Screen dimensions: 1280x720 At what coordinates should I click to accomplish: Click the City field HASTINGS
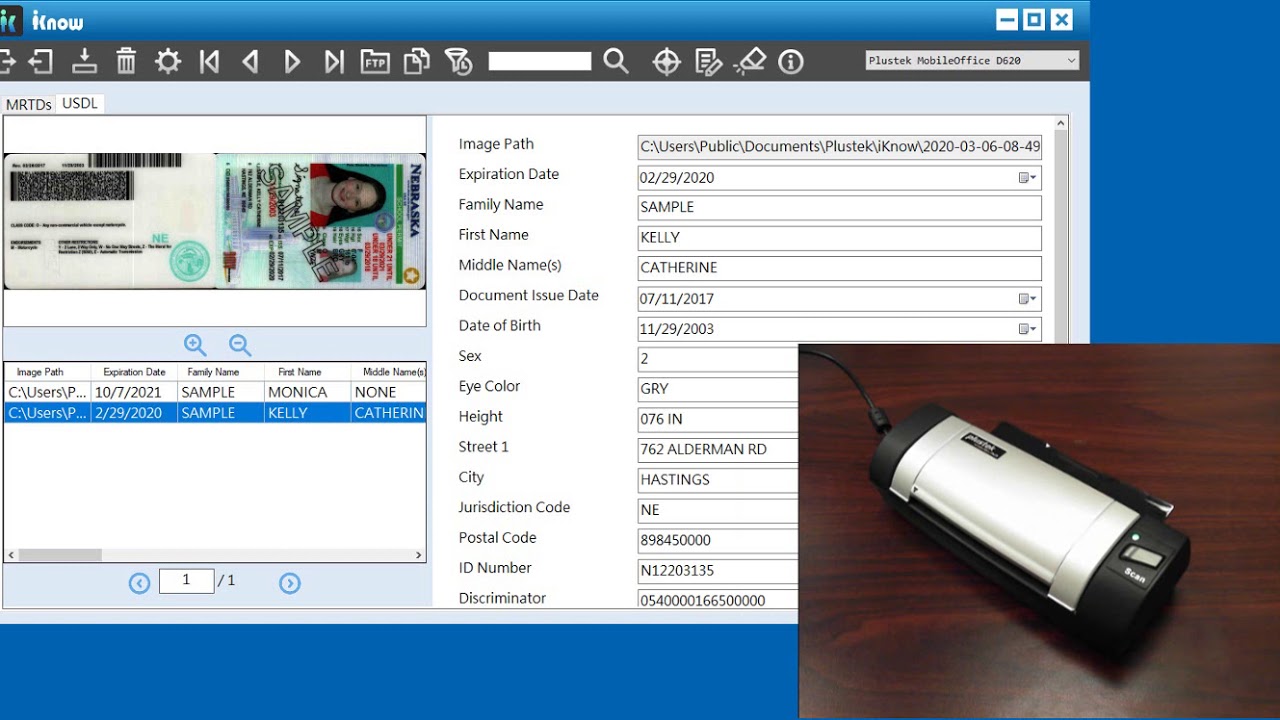click(x=718, y=480)
